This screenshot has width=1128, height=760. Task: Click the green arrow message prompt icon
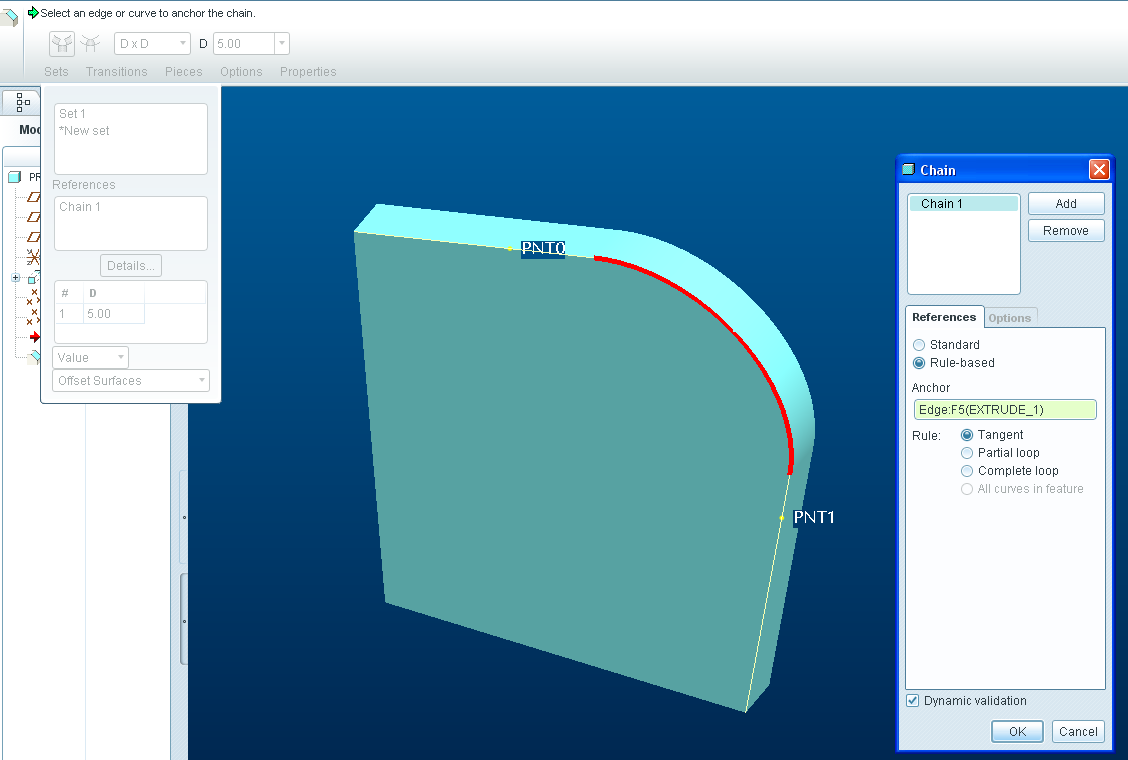32,12
